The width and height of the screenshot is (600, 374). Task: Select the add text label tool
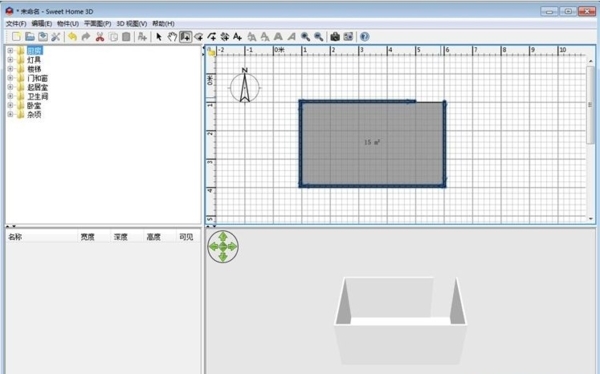tap(237, 37)
